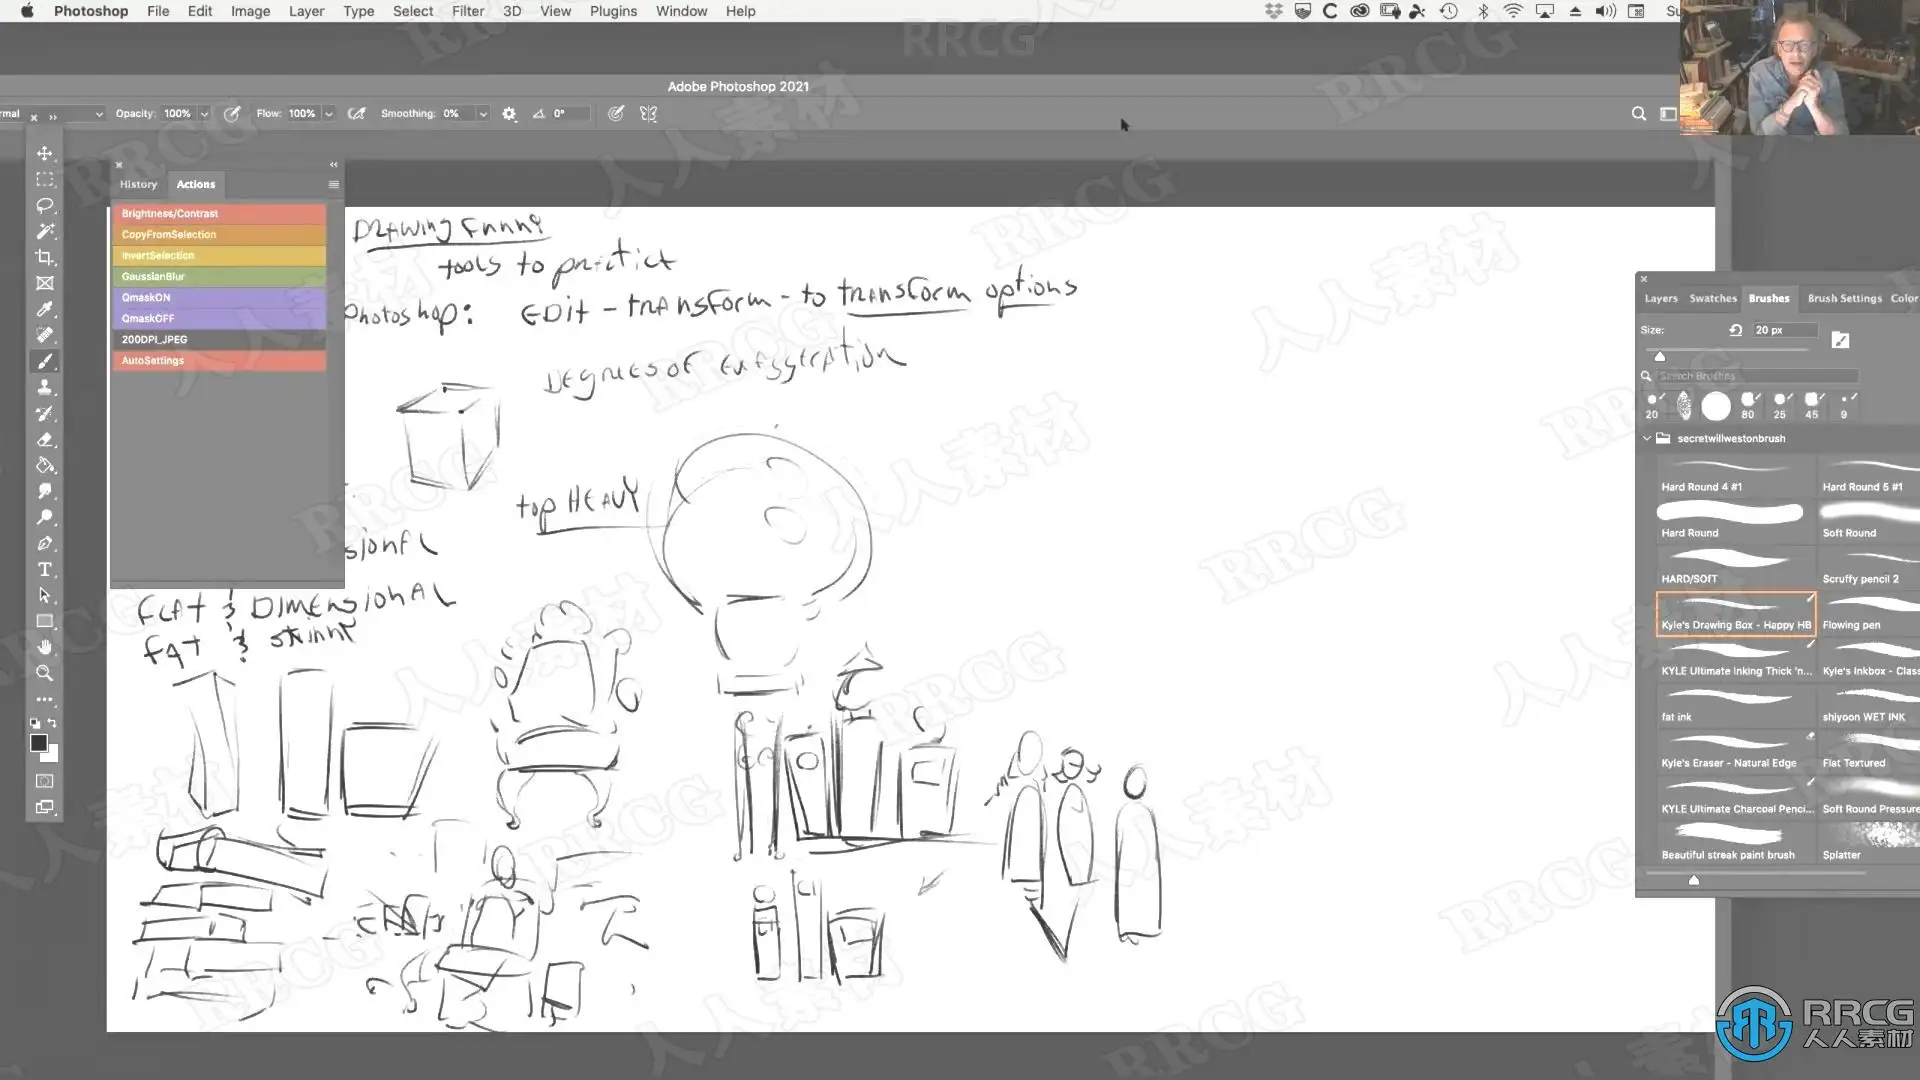This screenshot has width=1920, height=1080.
Task: Select the Crop tool
Action: coord(45,257)
